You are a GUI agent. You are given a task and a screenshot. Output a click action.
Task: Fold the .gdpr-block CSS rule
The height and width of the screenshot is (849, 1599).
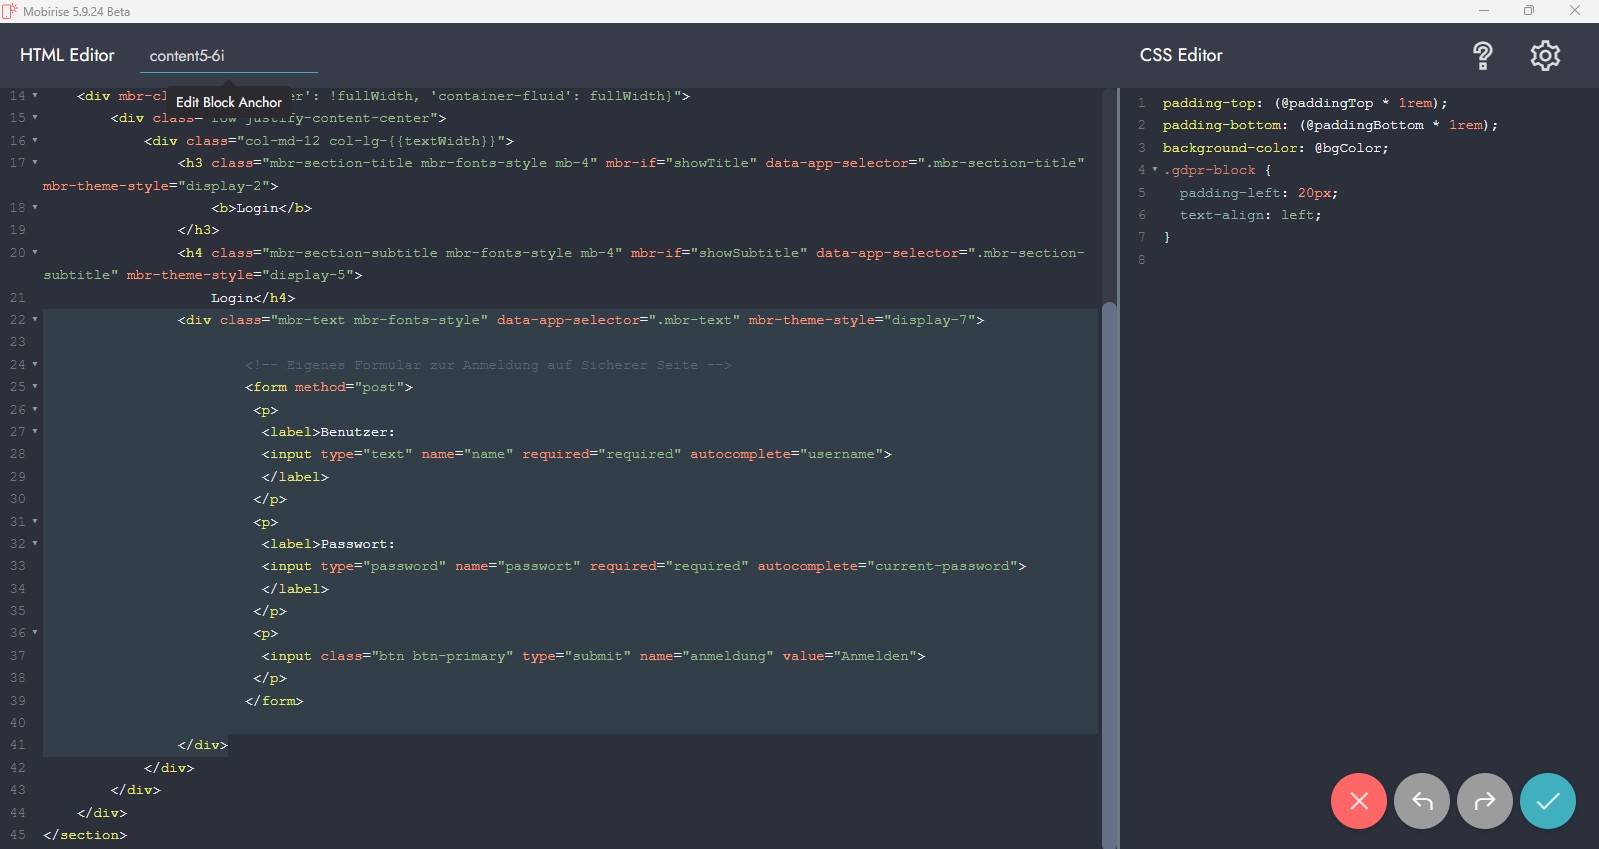coord(1155,170)
